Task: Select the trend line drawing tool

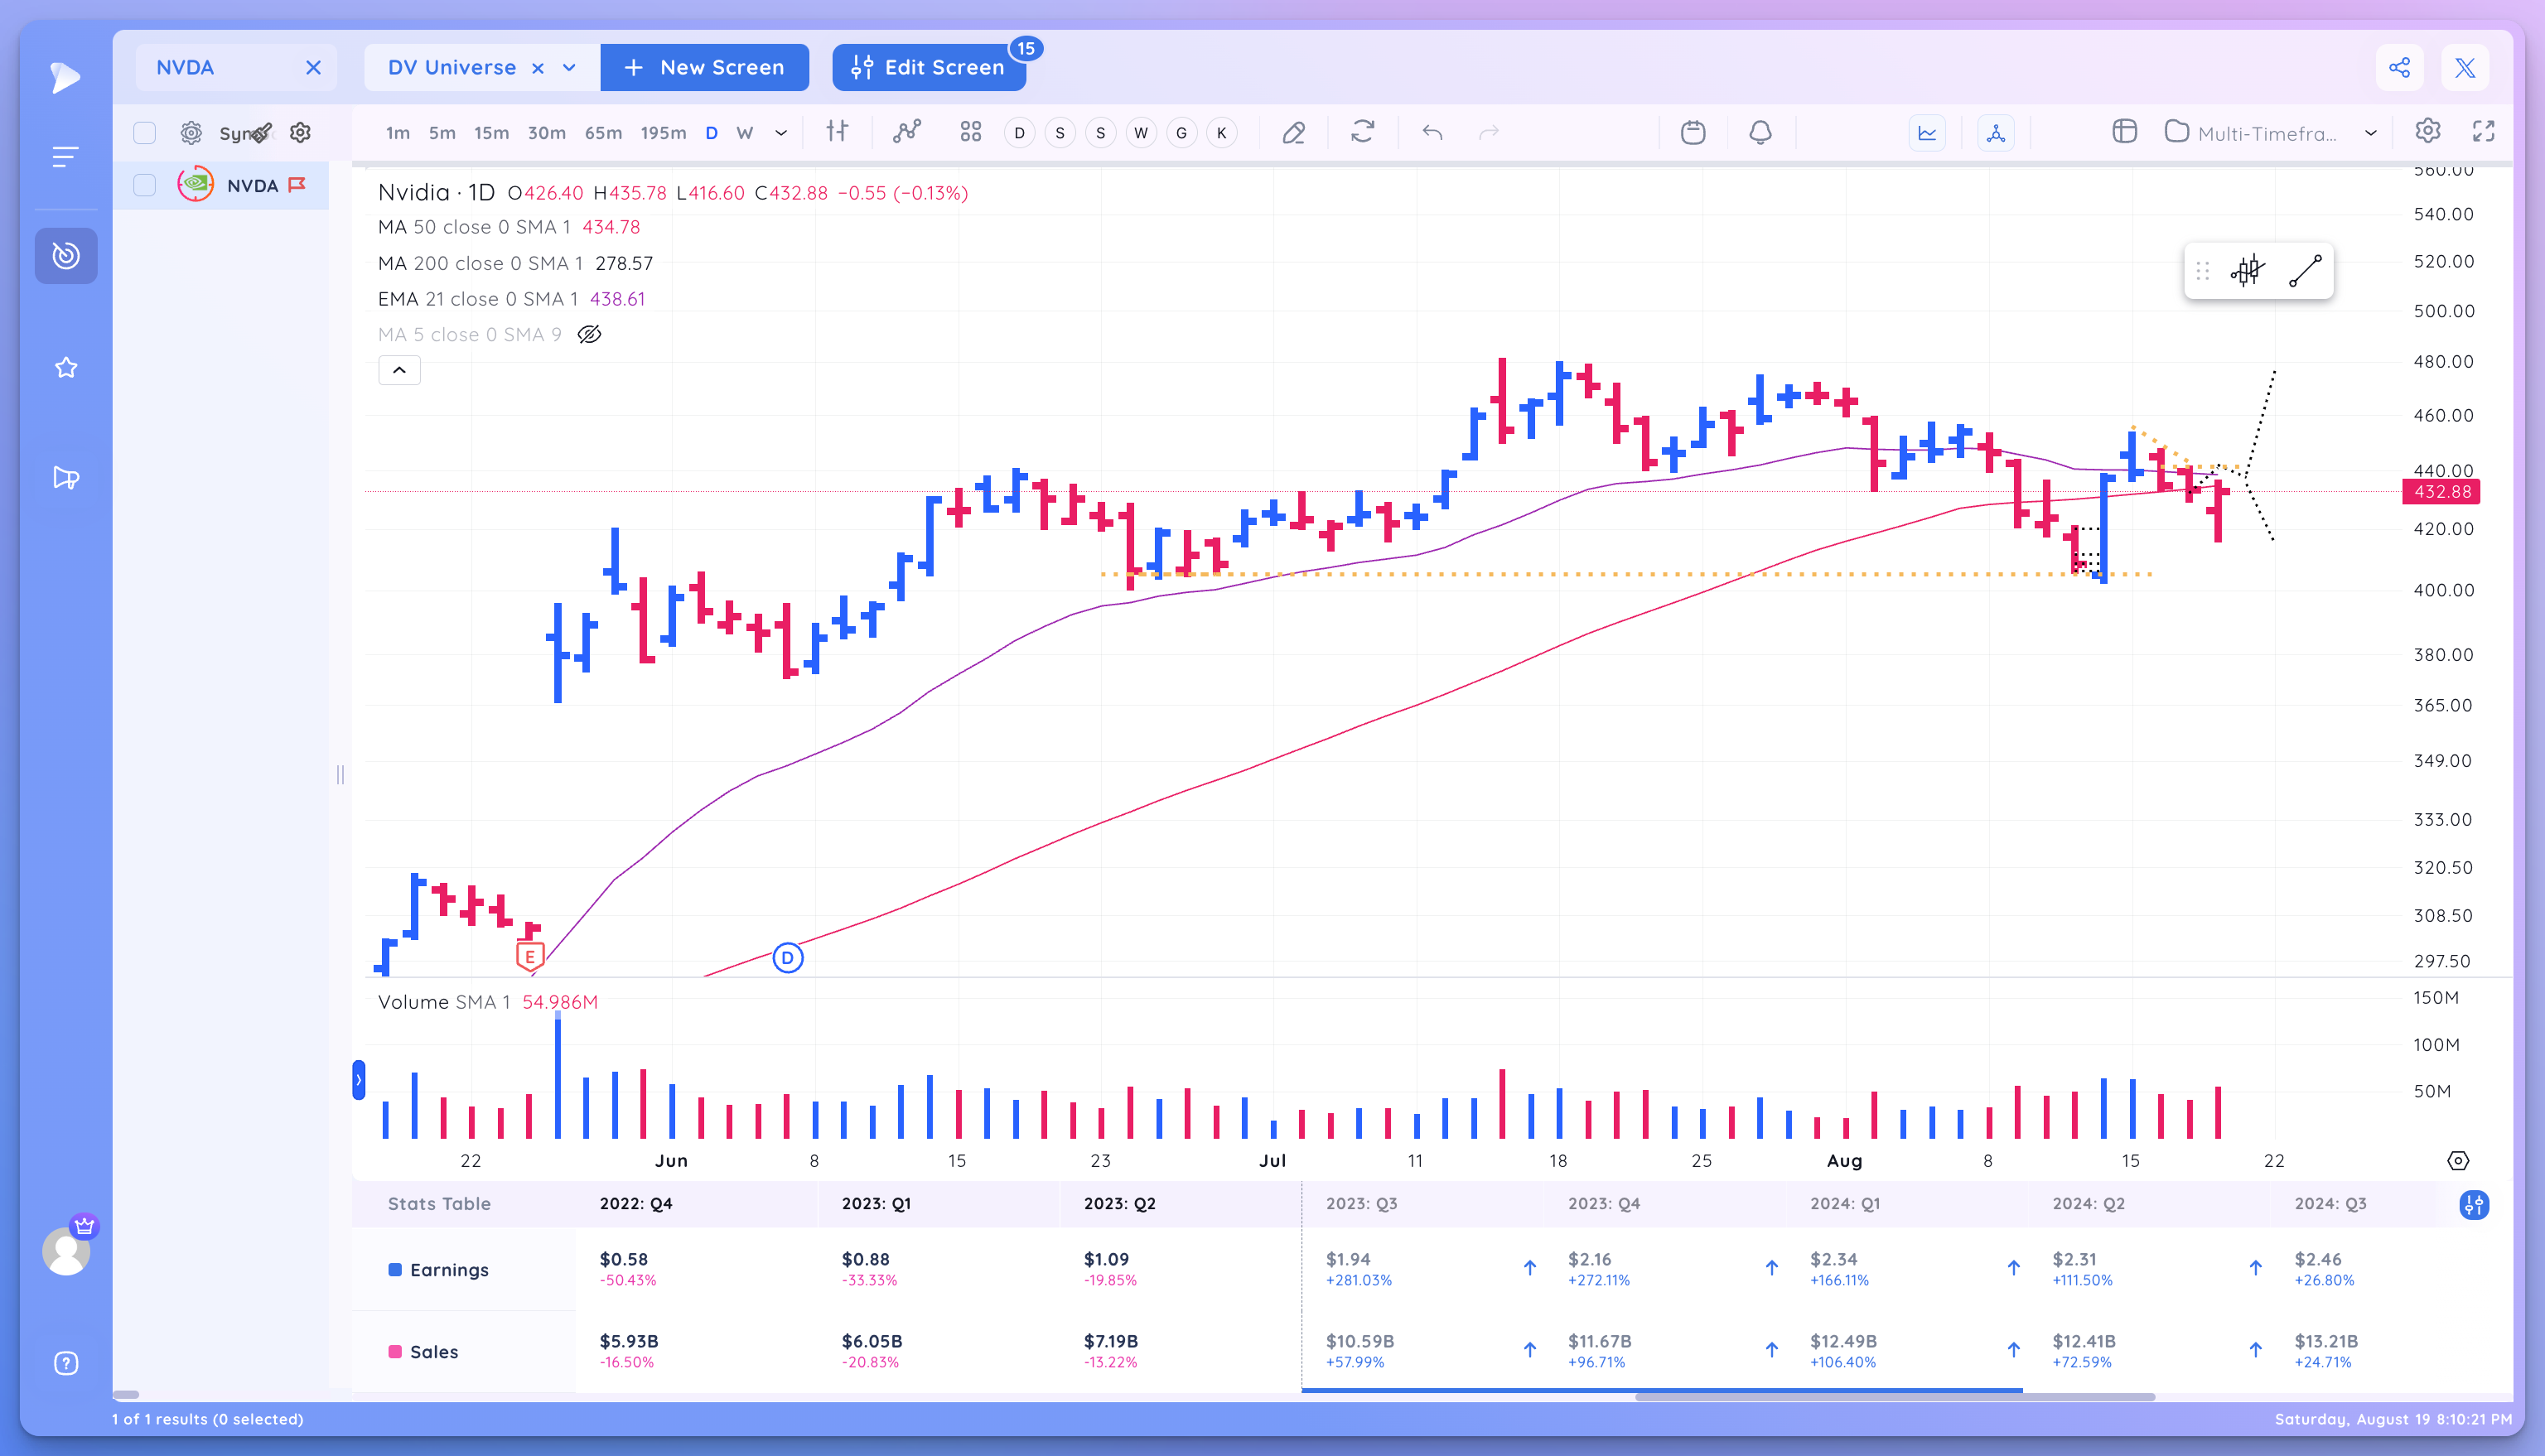Action: (2305, 271)
